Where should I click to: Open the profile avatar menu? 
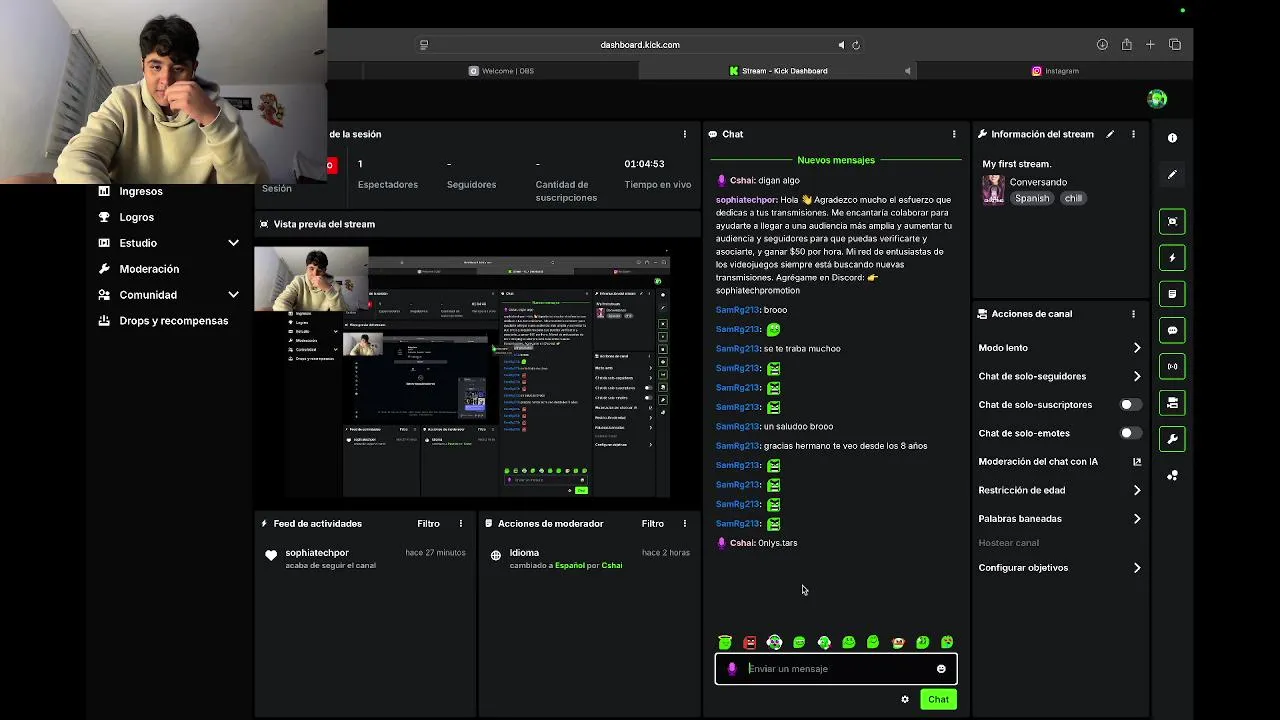click(1157, 98)
